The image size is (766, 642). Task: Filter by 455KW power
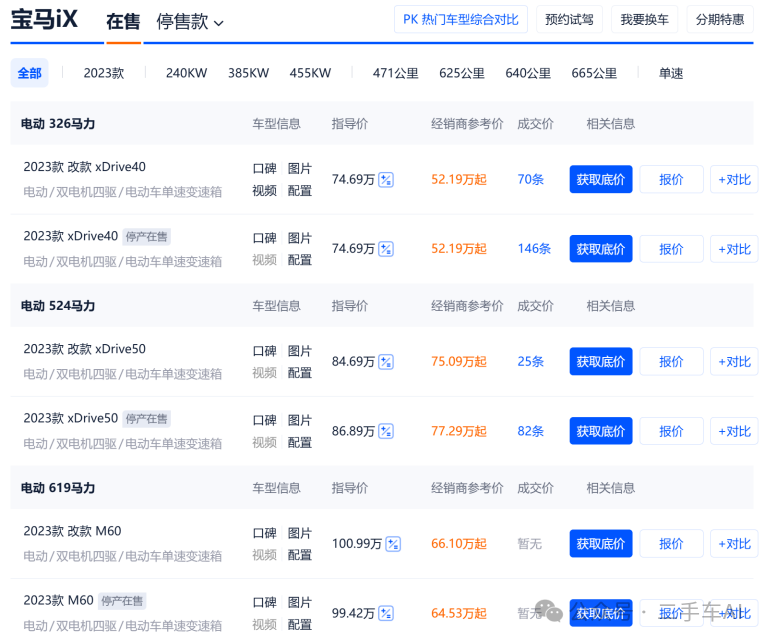tap(310, 73)
